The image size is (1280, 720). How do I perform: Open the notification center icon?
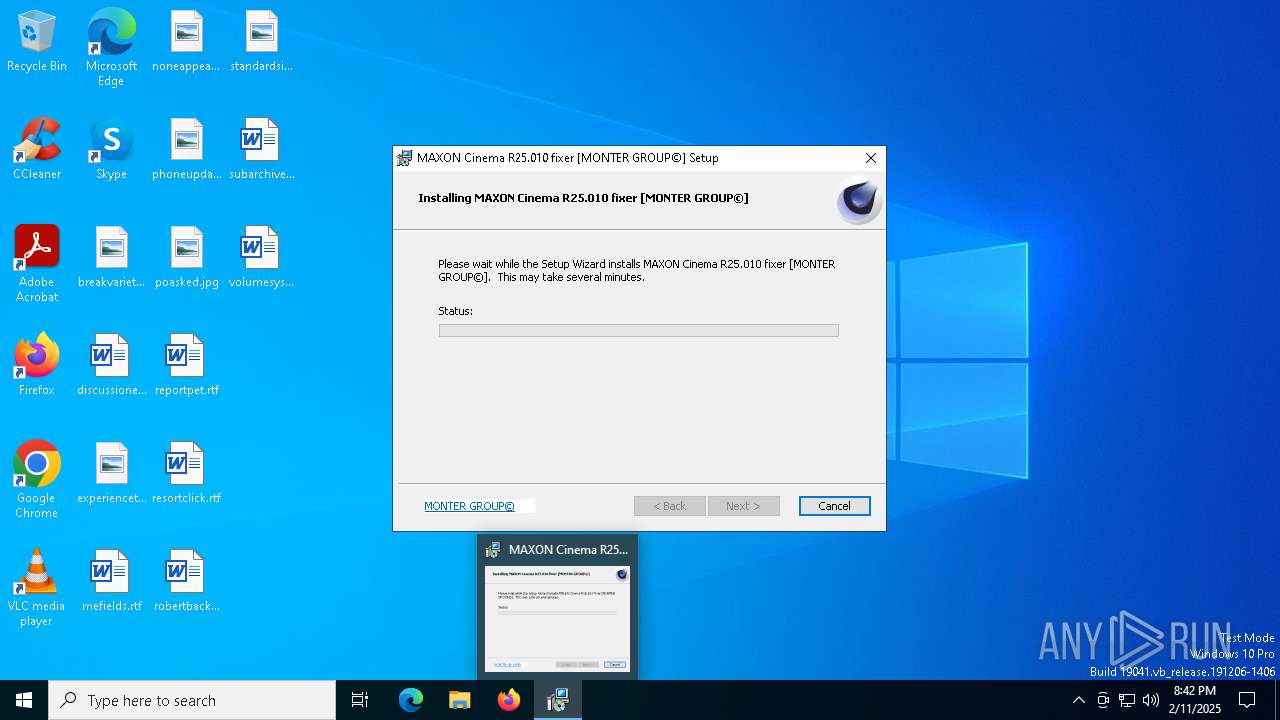coord(1247,700)
